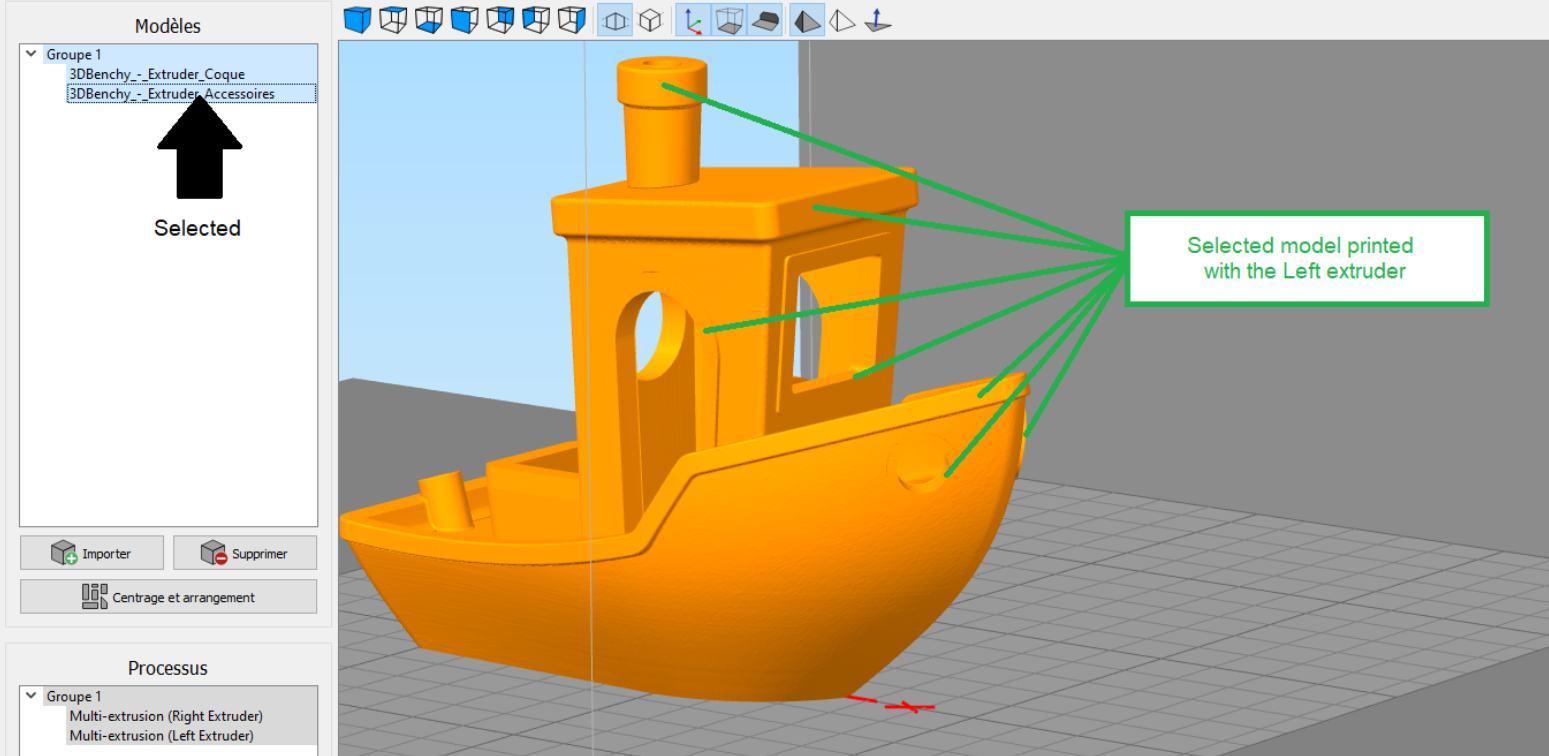Select Groupe 1 in the Modèles list
The height and width of the screenshot is (756, 1549).
coord(74,55)
